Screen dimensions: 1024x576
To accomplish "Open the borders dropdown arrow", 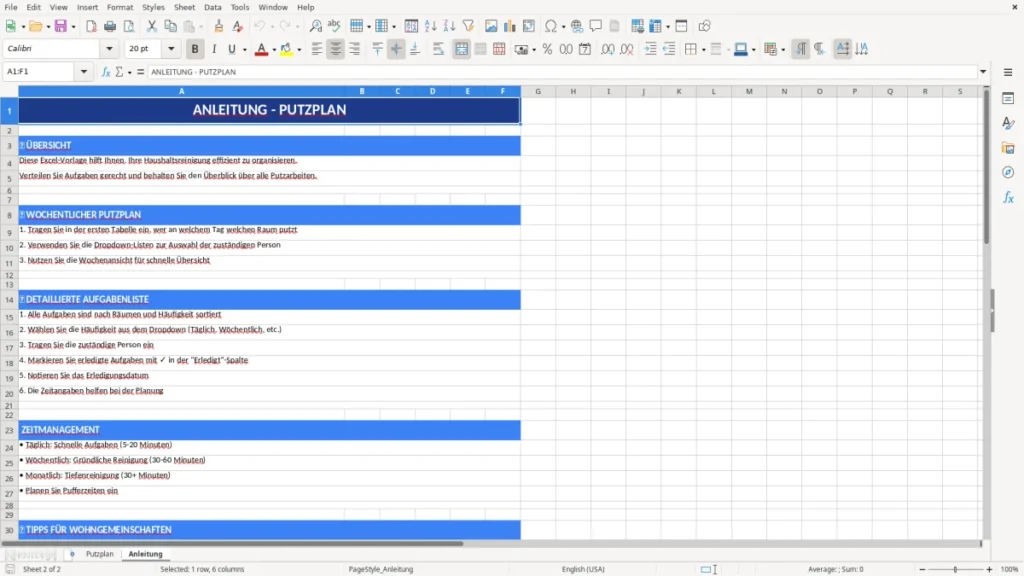I will (703, 49).
